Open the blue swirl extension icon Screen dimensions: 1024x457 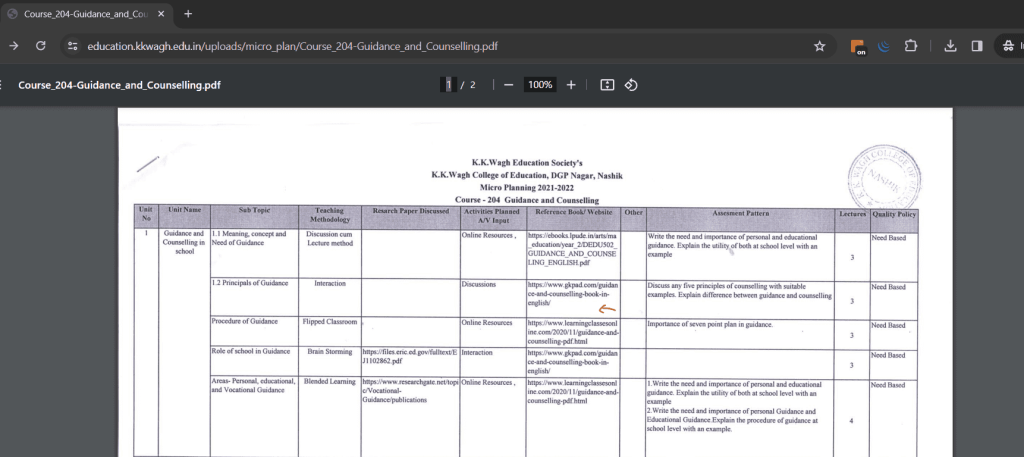(x=884, y=46)
